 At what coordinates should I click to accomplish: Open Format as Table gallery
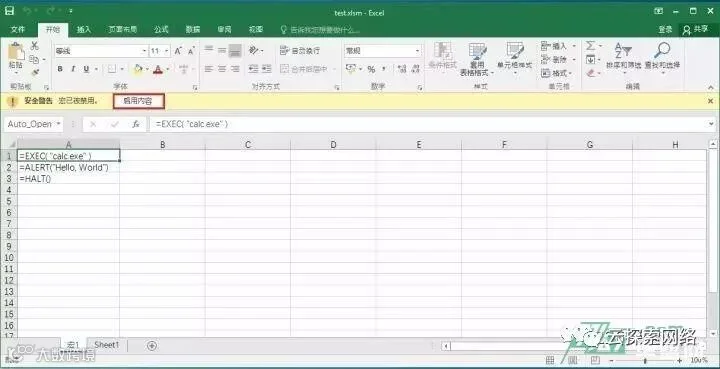(x=477, y=60)
